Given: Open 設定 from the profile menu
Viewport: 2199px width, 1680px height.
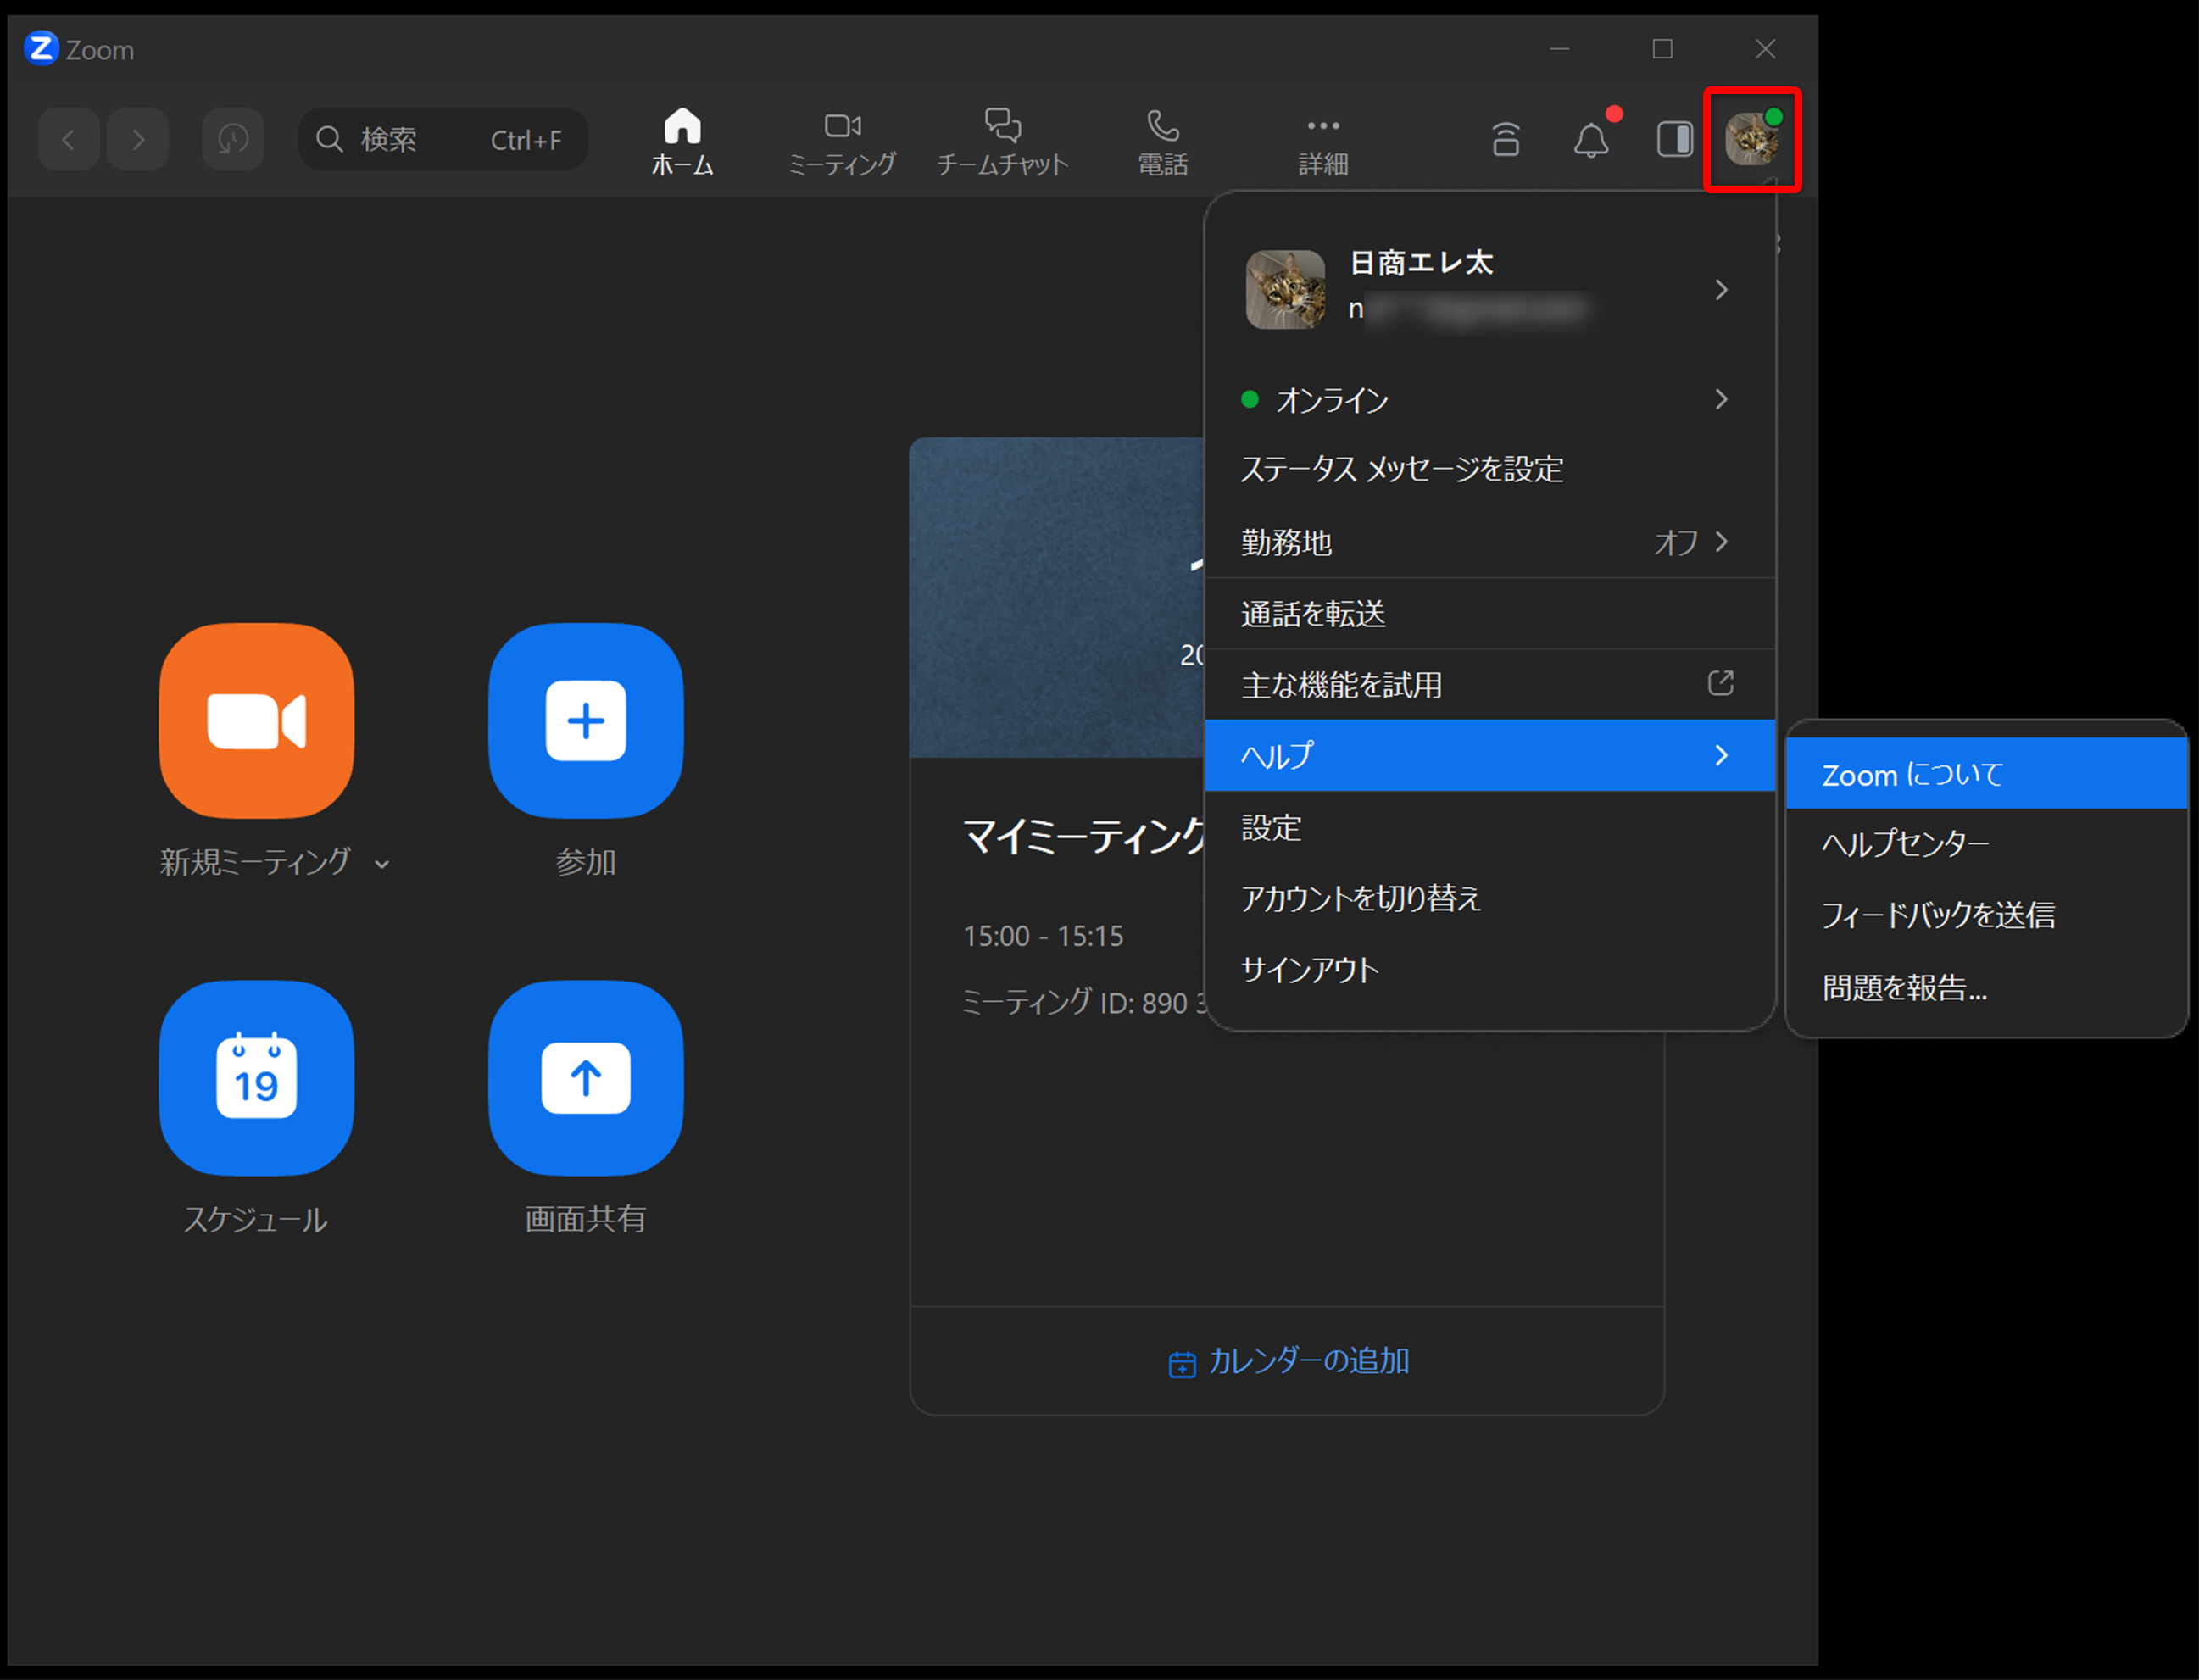Looking at the screenshot, I should click(x=1490, y=827).
